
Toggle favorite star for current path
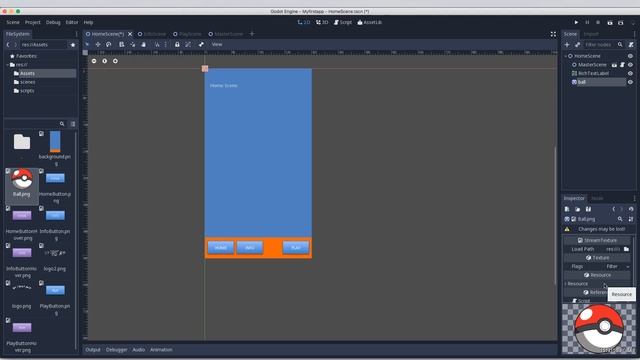click(x=73, y=44)
